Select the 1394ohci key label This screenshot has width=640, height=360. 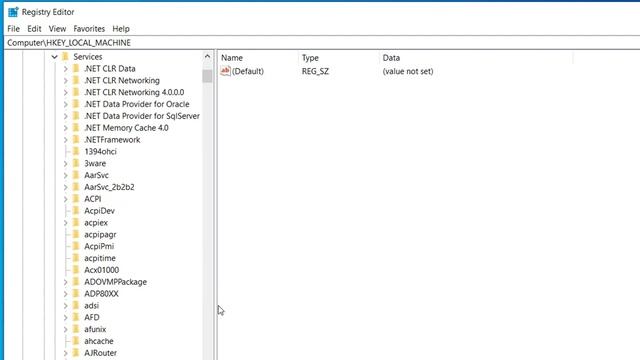[x=100, y=151]
